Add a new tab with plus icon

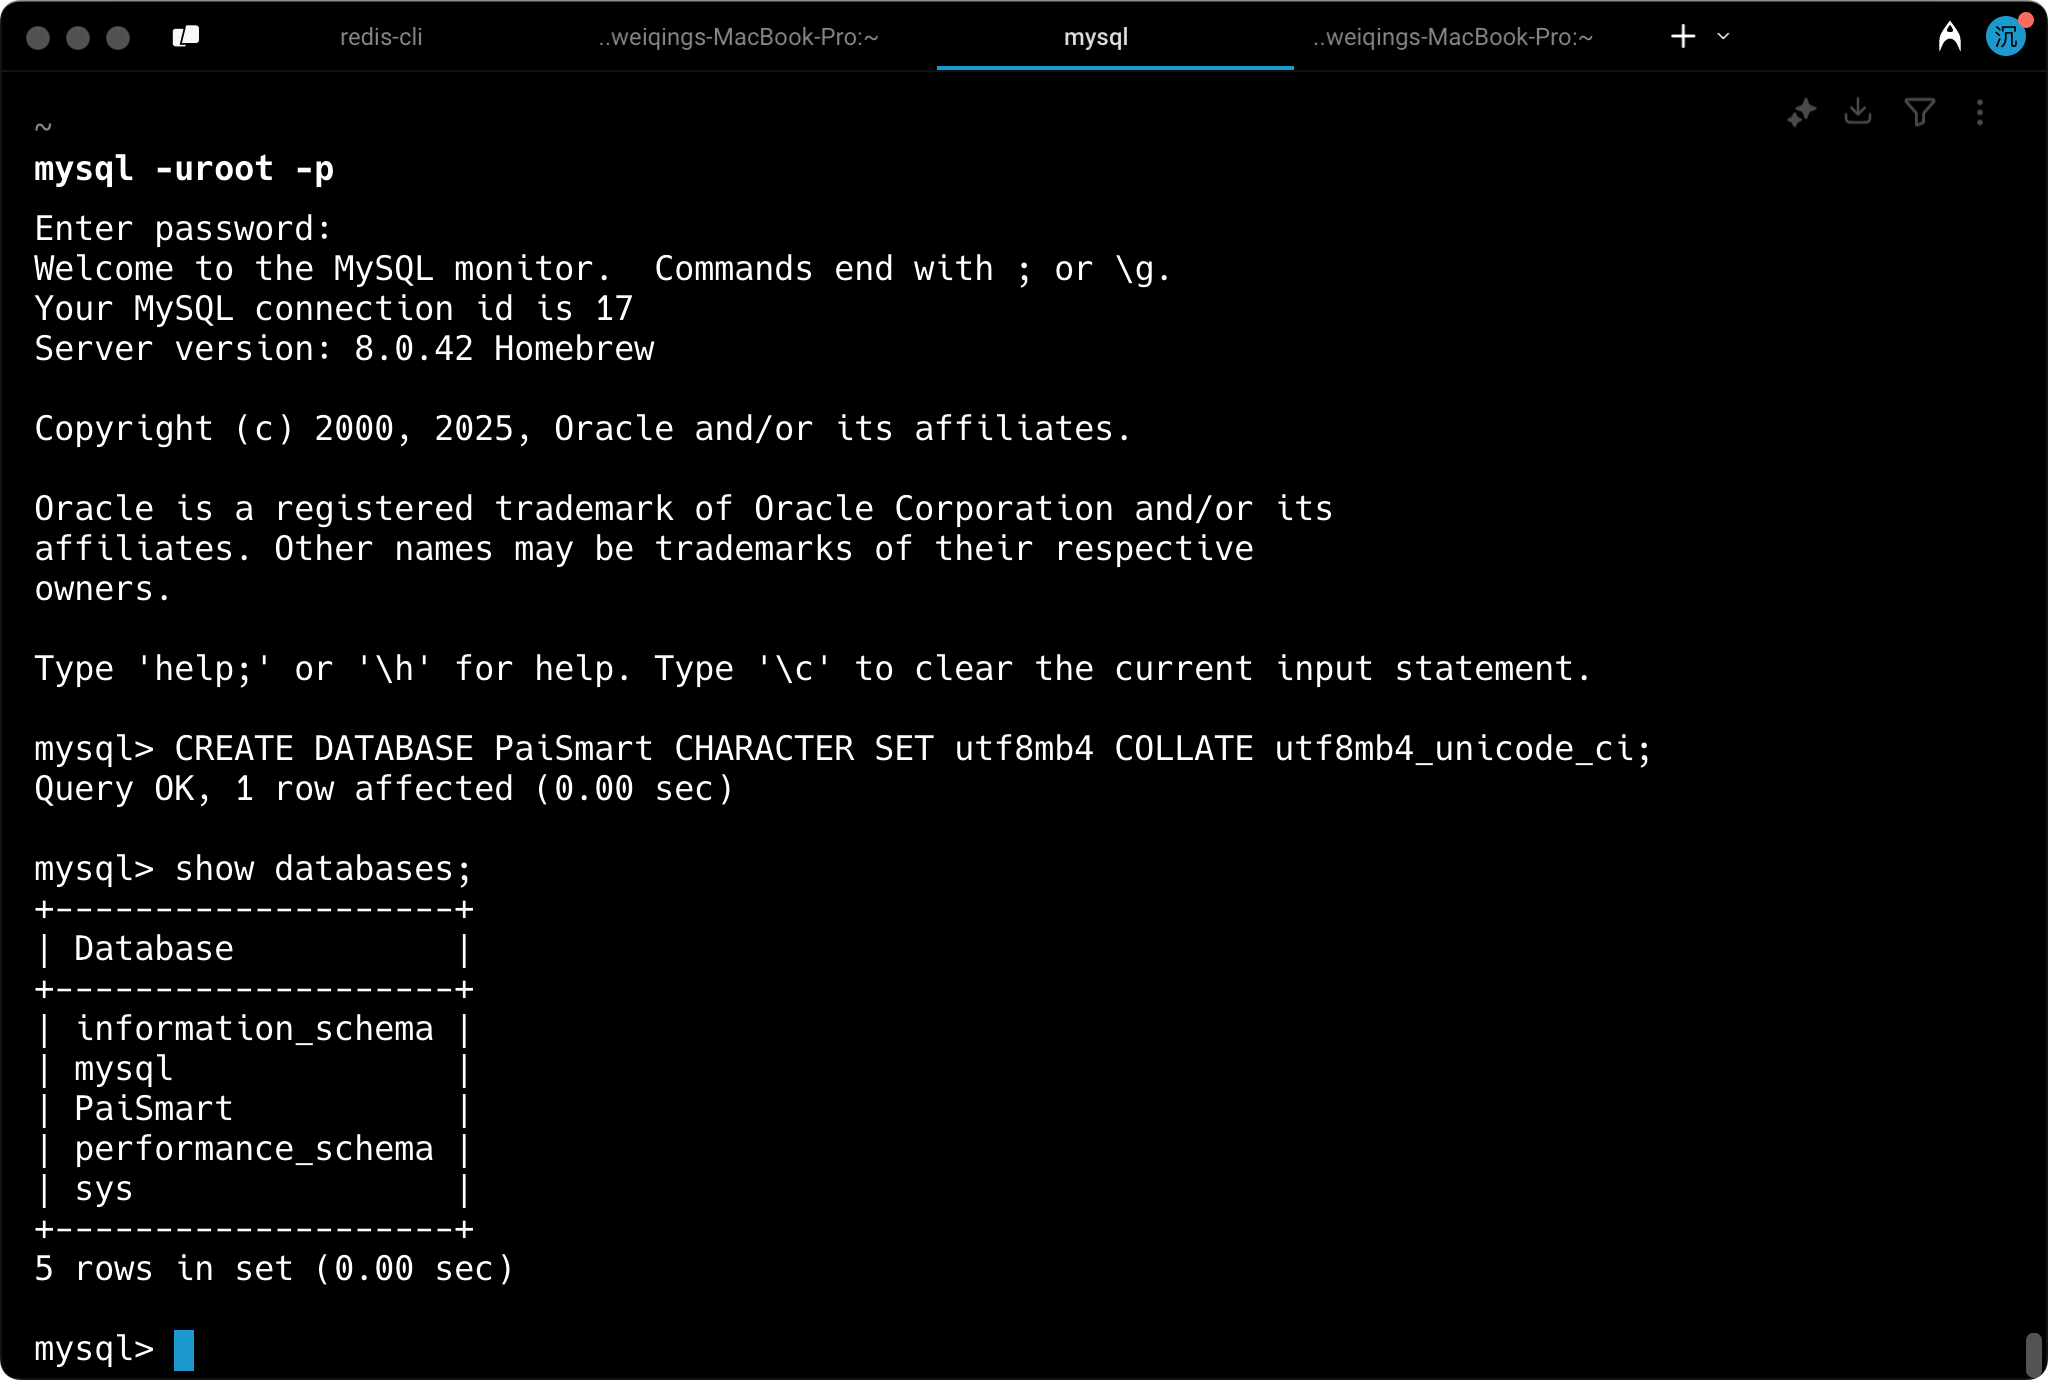pos(1683,37)
